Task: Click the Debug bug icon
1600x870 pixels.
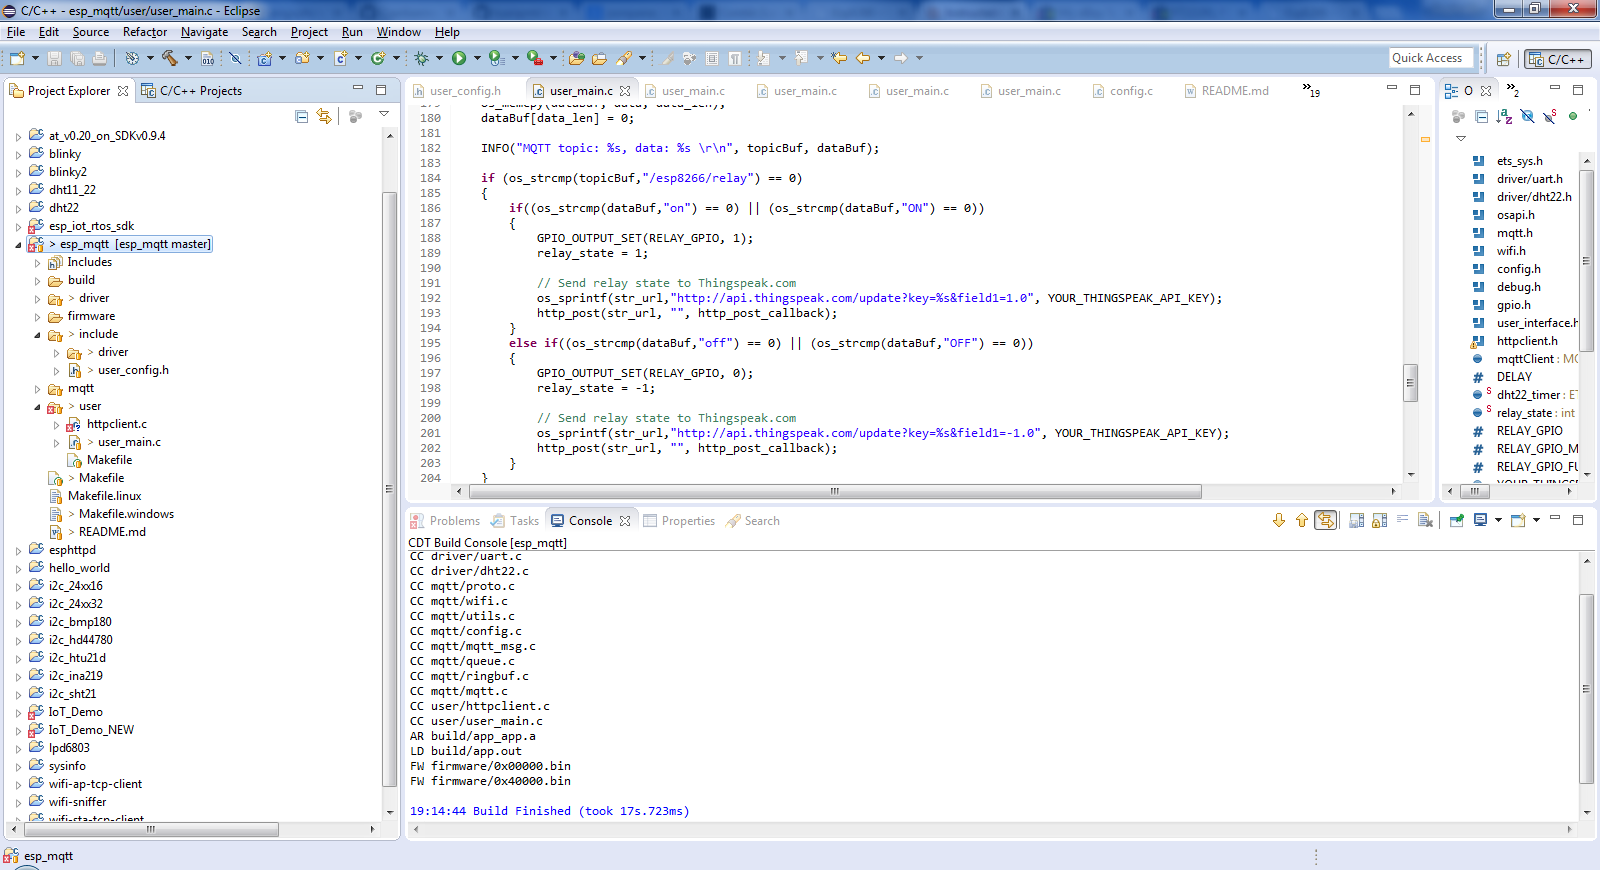Action: tap(421, 58)
